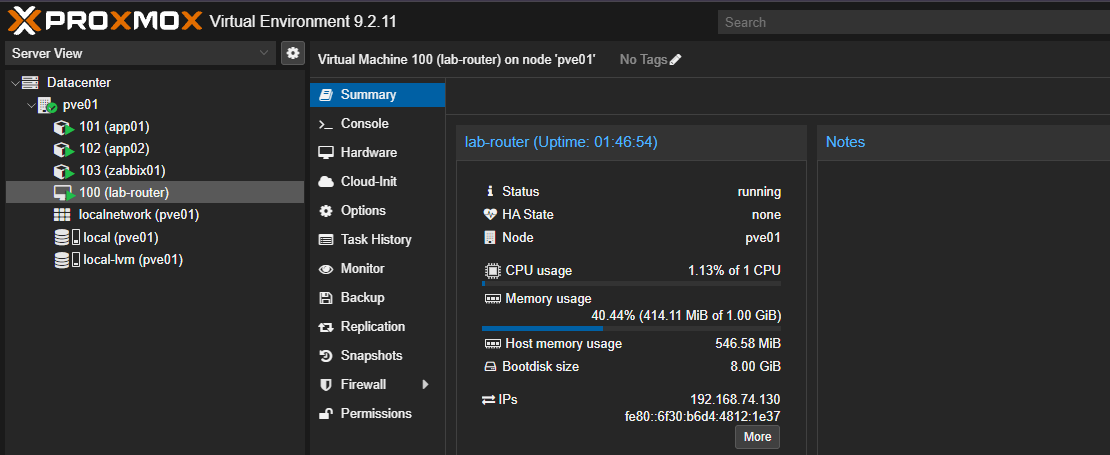Click the Notes panel header
This screenshot has width=1110, height=455.
(x=963, y=142)
